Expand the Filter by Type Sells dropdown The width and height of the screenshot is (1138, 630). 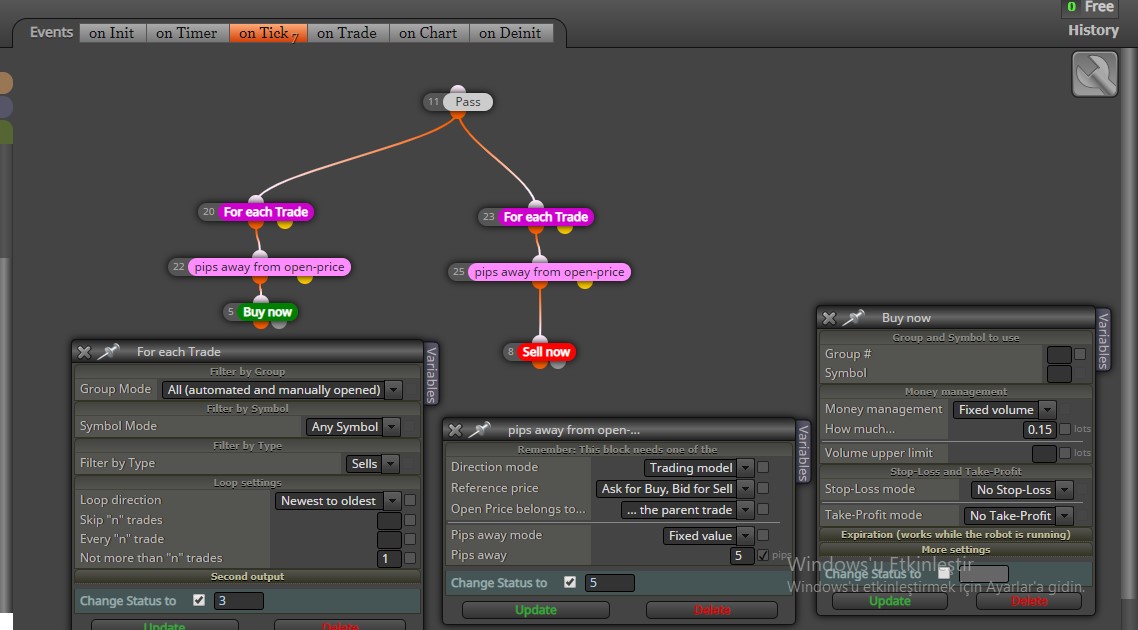click(372, 464)
